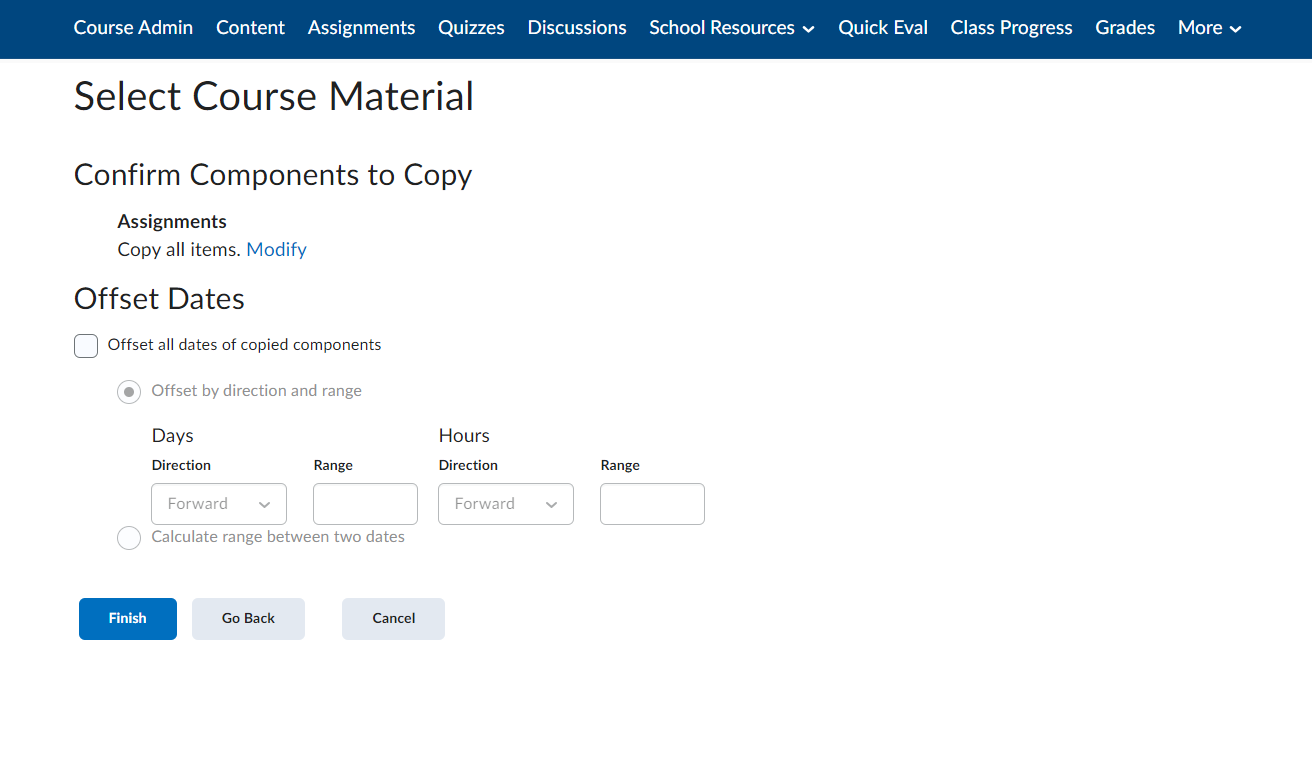
Task: Open the Course Admin page
Action: pyautogui.click(x=132, y=28)
